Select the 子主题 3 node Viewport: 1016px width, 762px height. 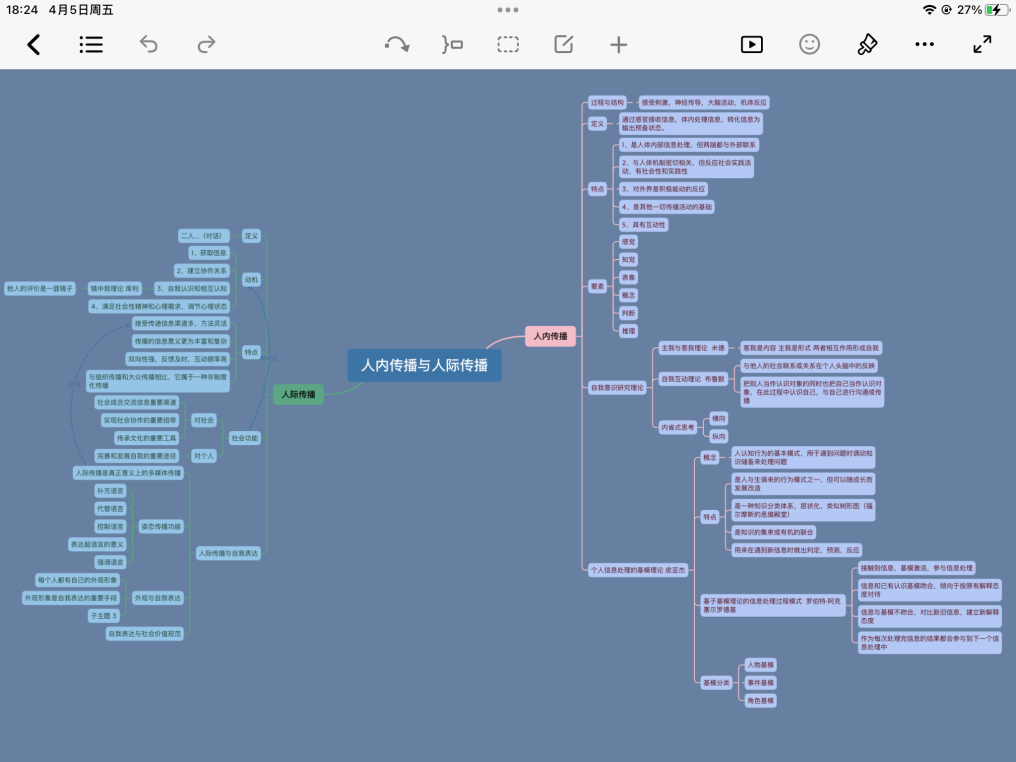pyautogui.click(x=104, y=616)
